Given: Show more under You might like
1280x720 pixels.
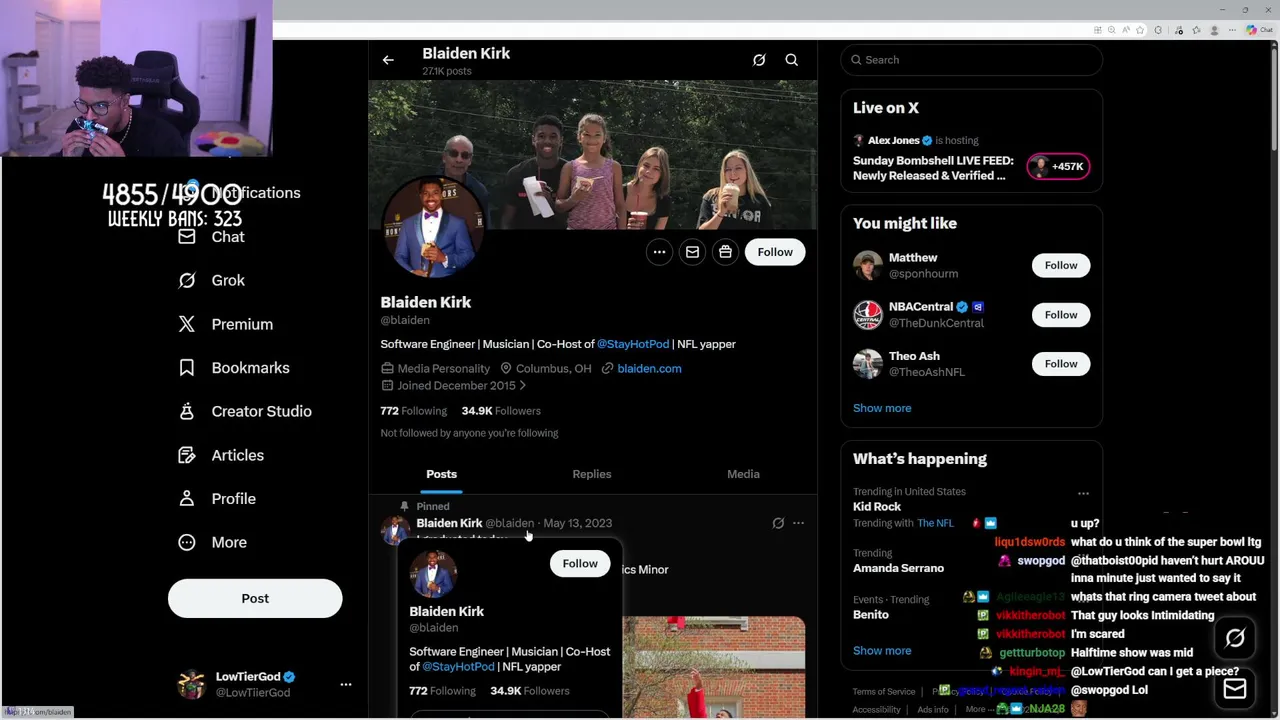Looking at the screenshot, I should pyautogui.click(x=882, y=408).
